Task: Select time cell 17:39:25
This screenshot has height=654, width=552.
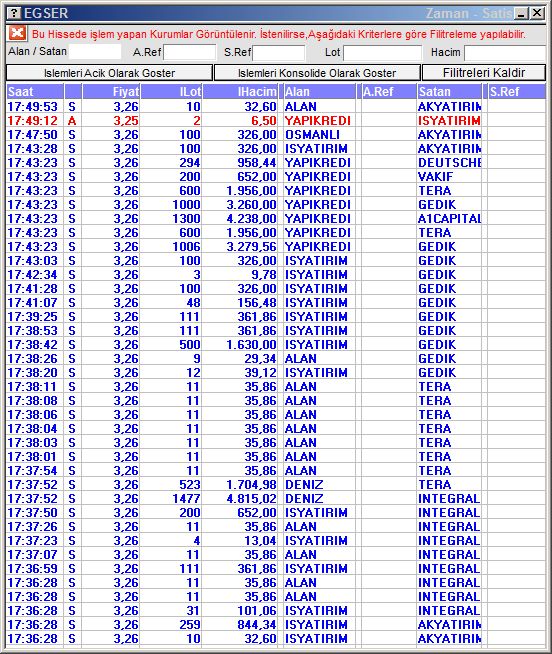Action: click(33, 317)
